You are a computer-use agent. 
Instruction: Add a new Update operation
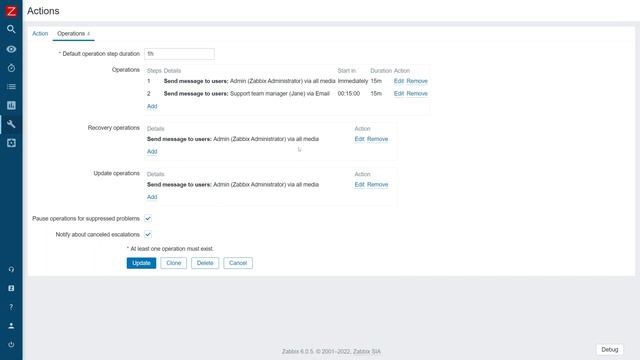pos(152,197)
